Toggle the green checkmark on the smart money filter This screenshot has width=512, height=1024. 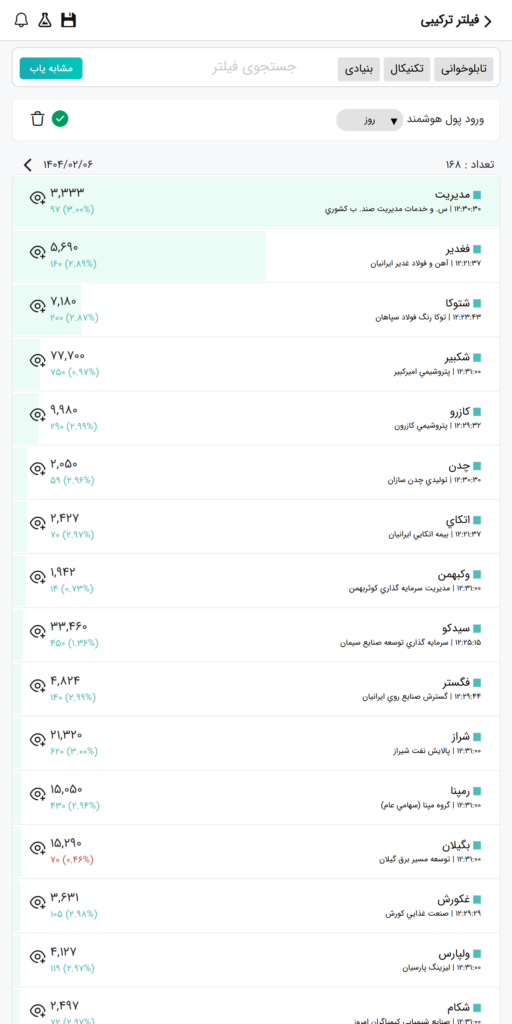coord(61,118)
